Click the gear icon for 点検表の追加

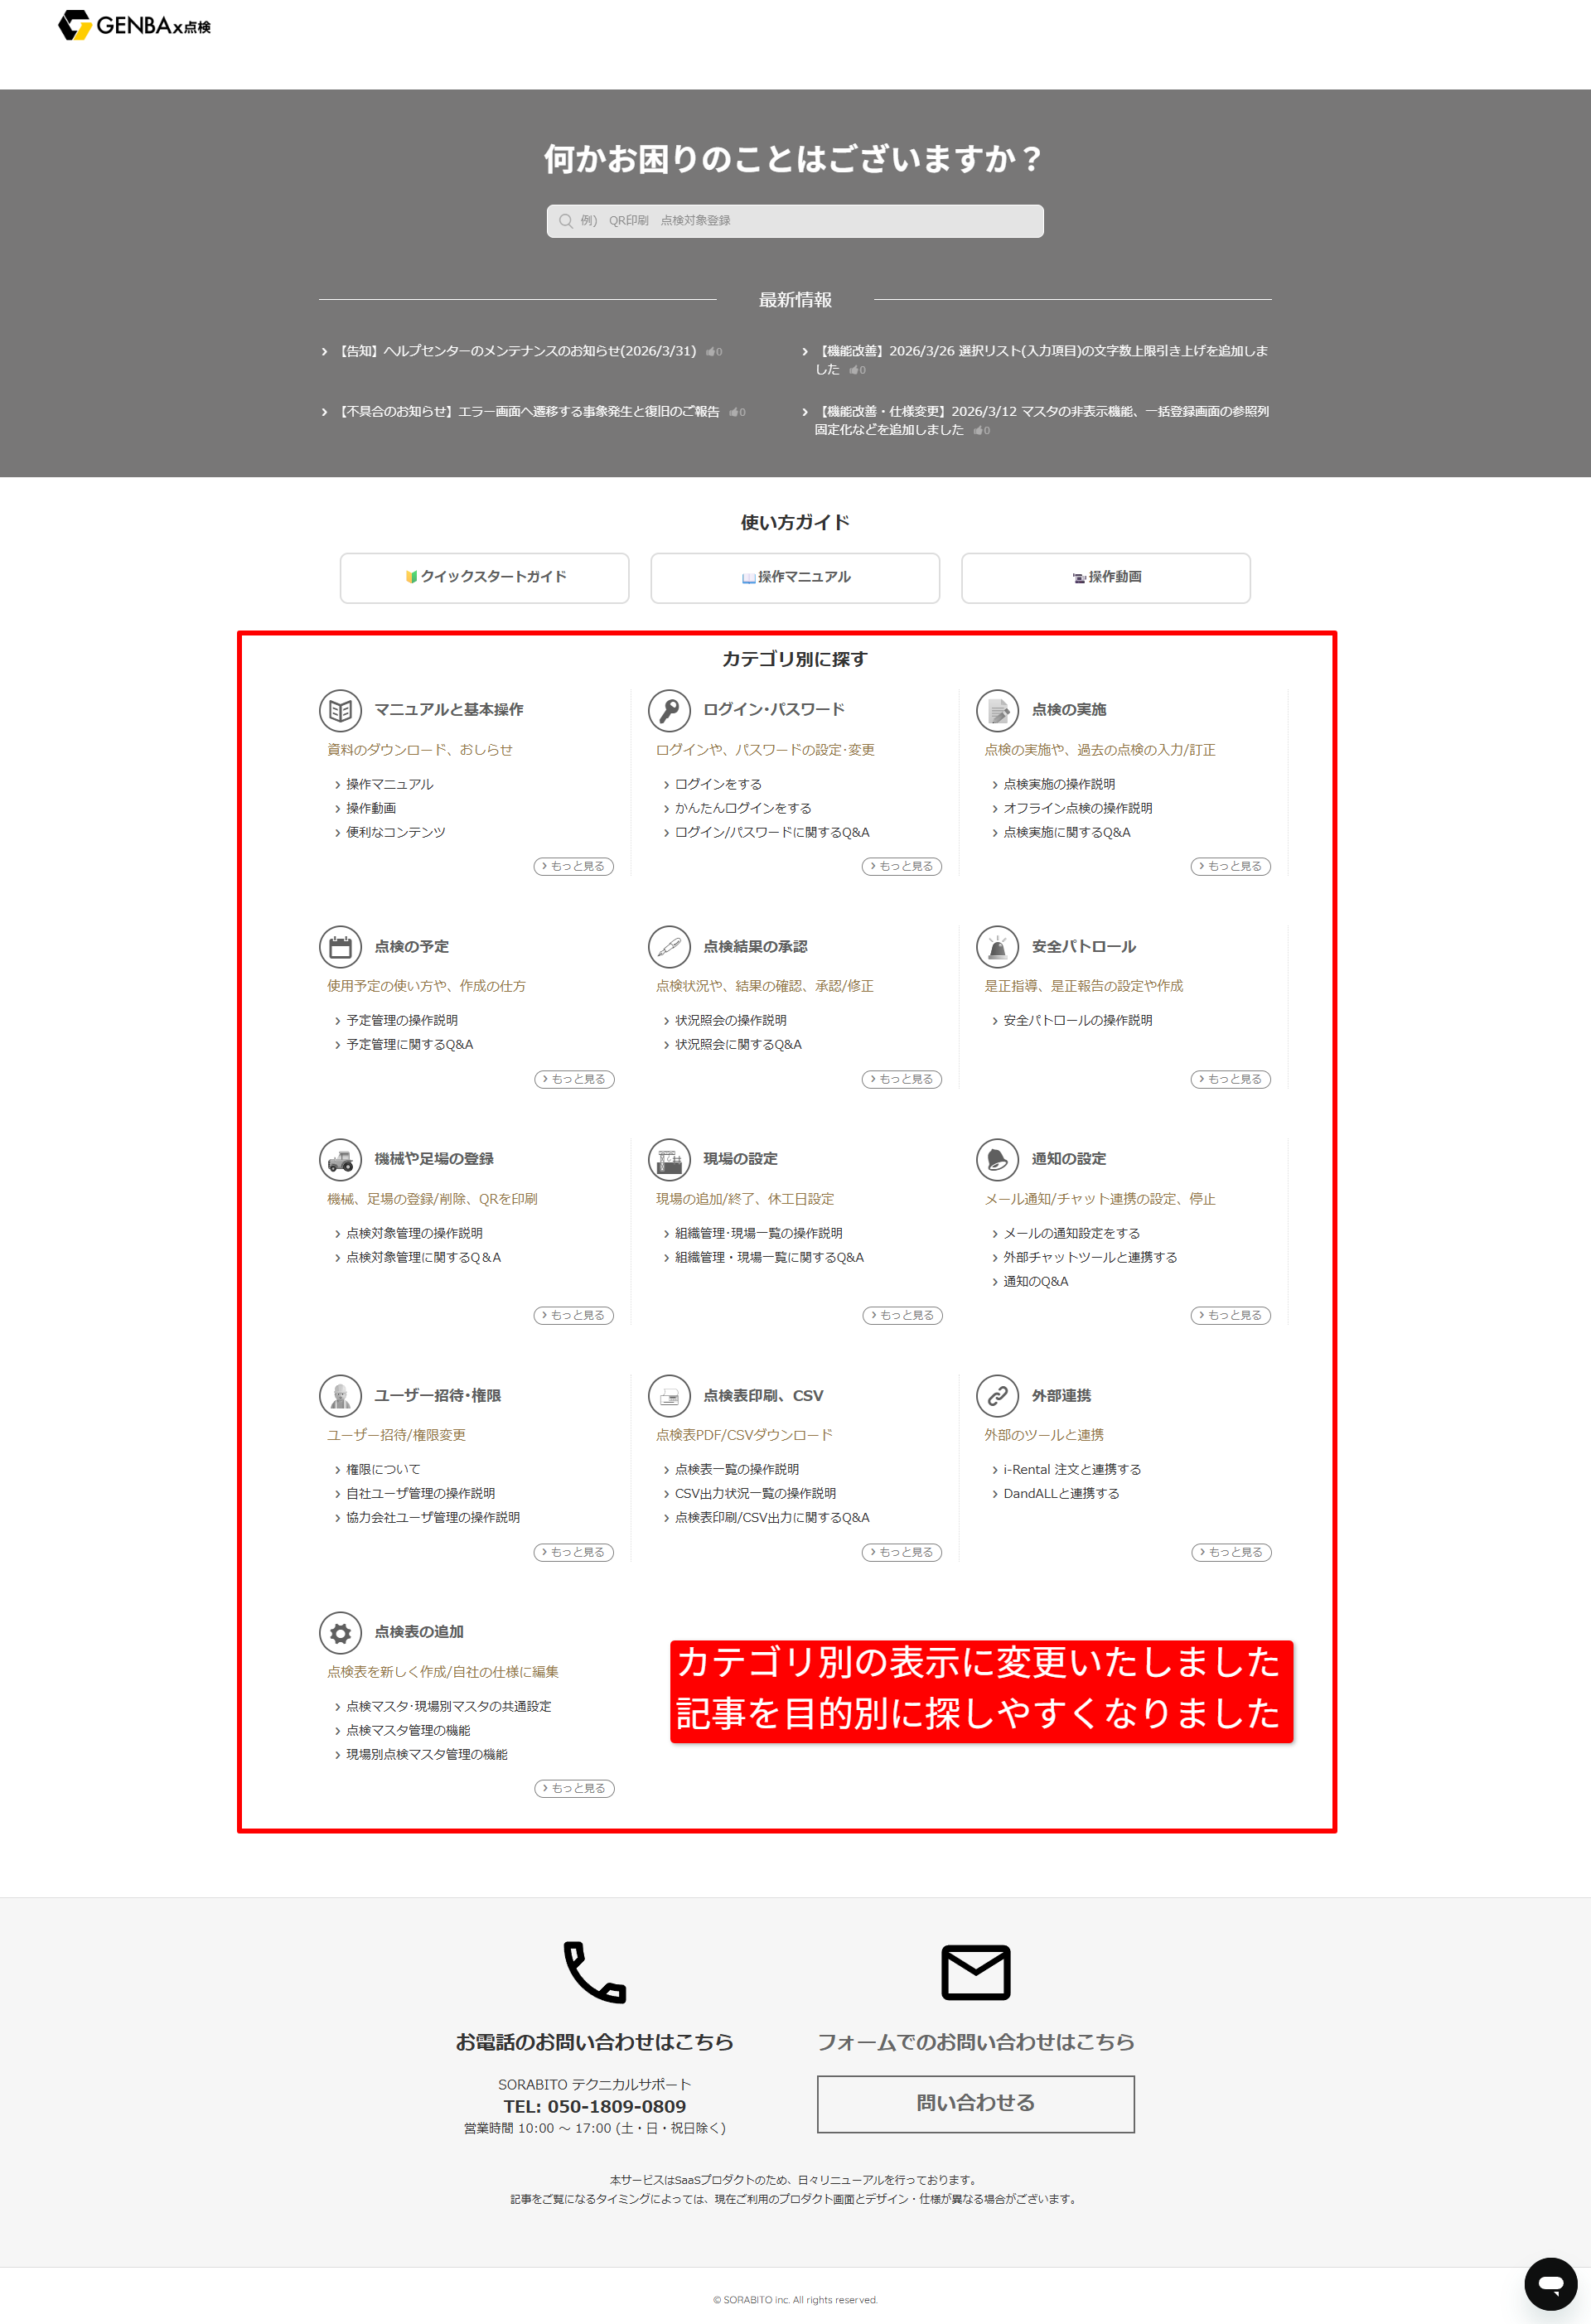[340, 1632]
